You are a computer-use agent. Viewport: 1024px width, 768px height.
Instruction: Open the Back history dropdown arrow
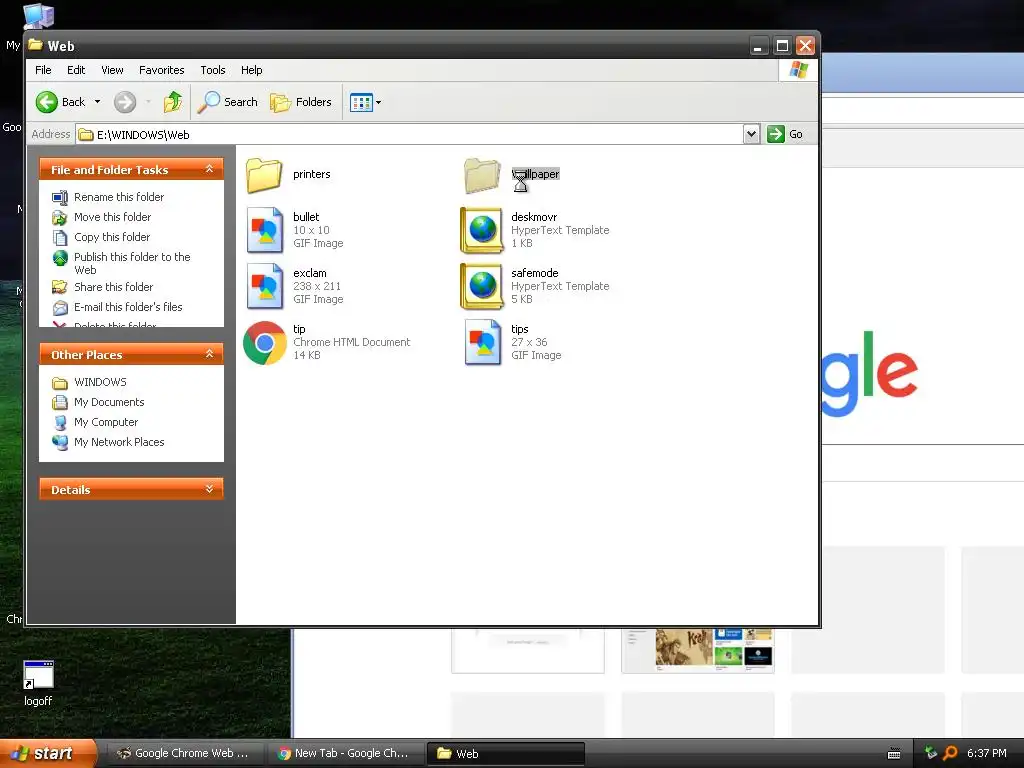pos(97,102)
